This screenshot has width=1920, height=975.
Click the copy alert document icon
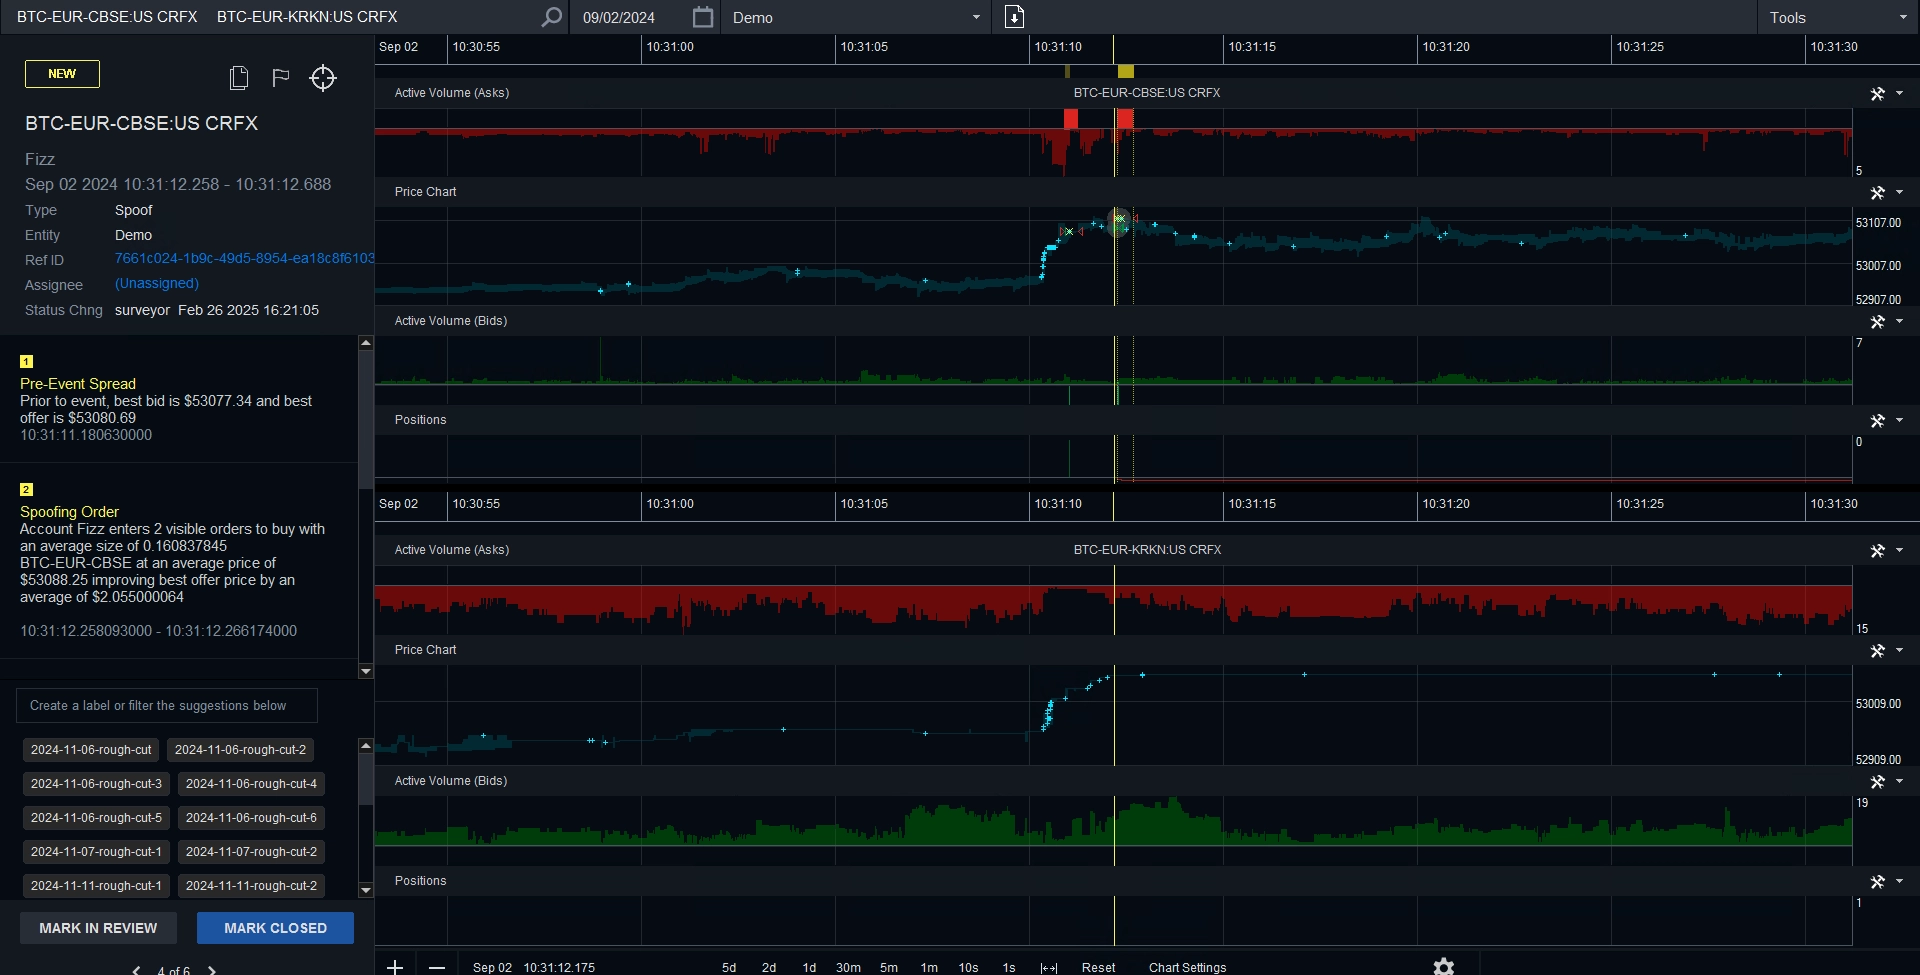[239, 78]
